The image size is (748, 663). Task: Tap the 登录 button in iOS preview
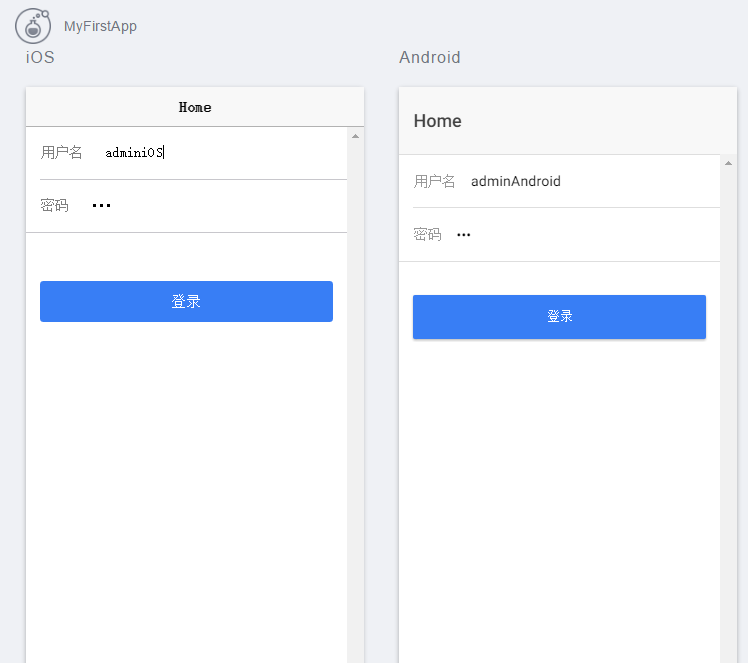pyautogui.click(x=187, y=301)
